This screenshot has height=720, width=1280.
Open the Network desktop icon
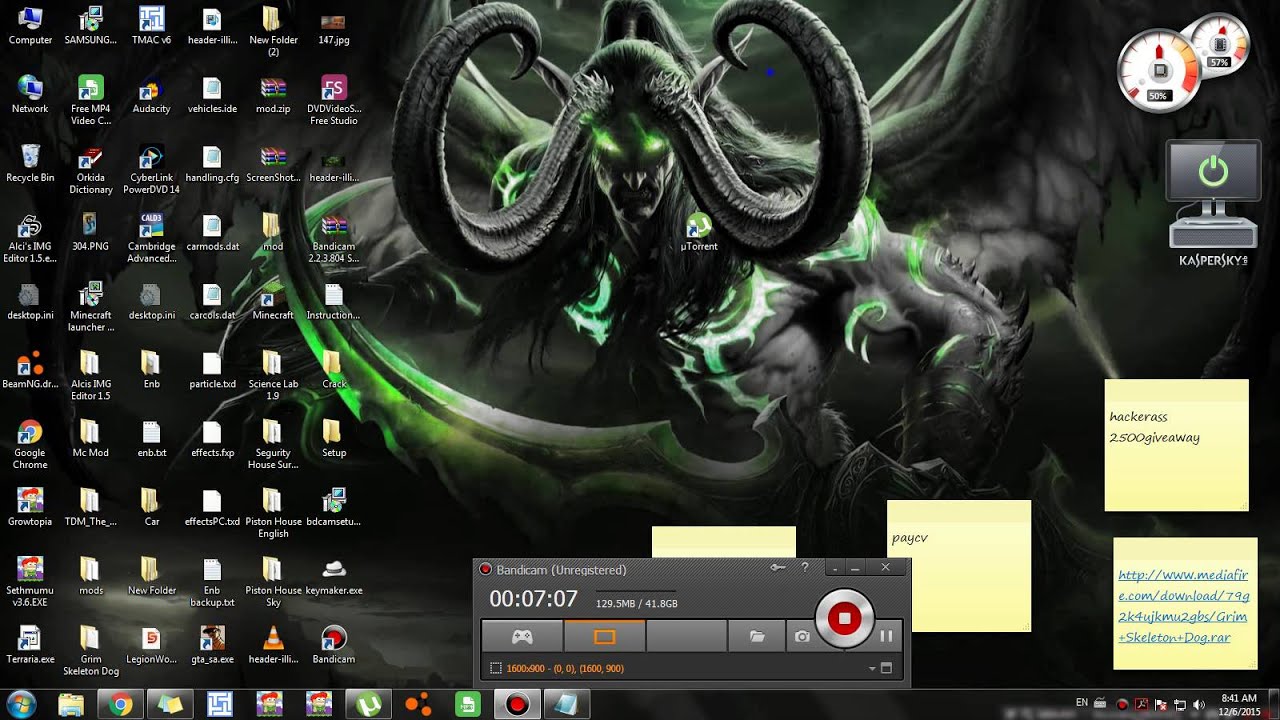coord(30,95)
